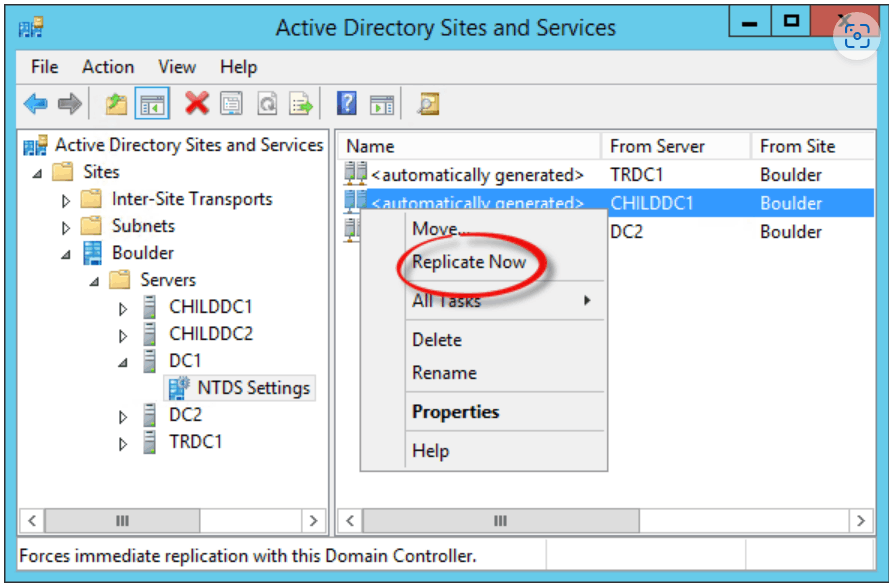Click the red Delete X toolbar icon
The width and height of the screenshot is (889, 586).
(197, 104)
